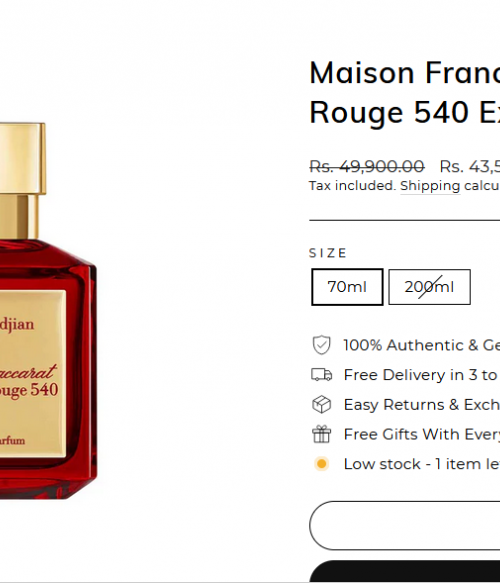Click the Maison Francis product title
Image resolution: width=500 pixels, height=583 pixels.
coord(404,92)
